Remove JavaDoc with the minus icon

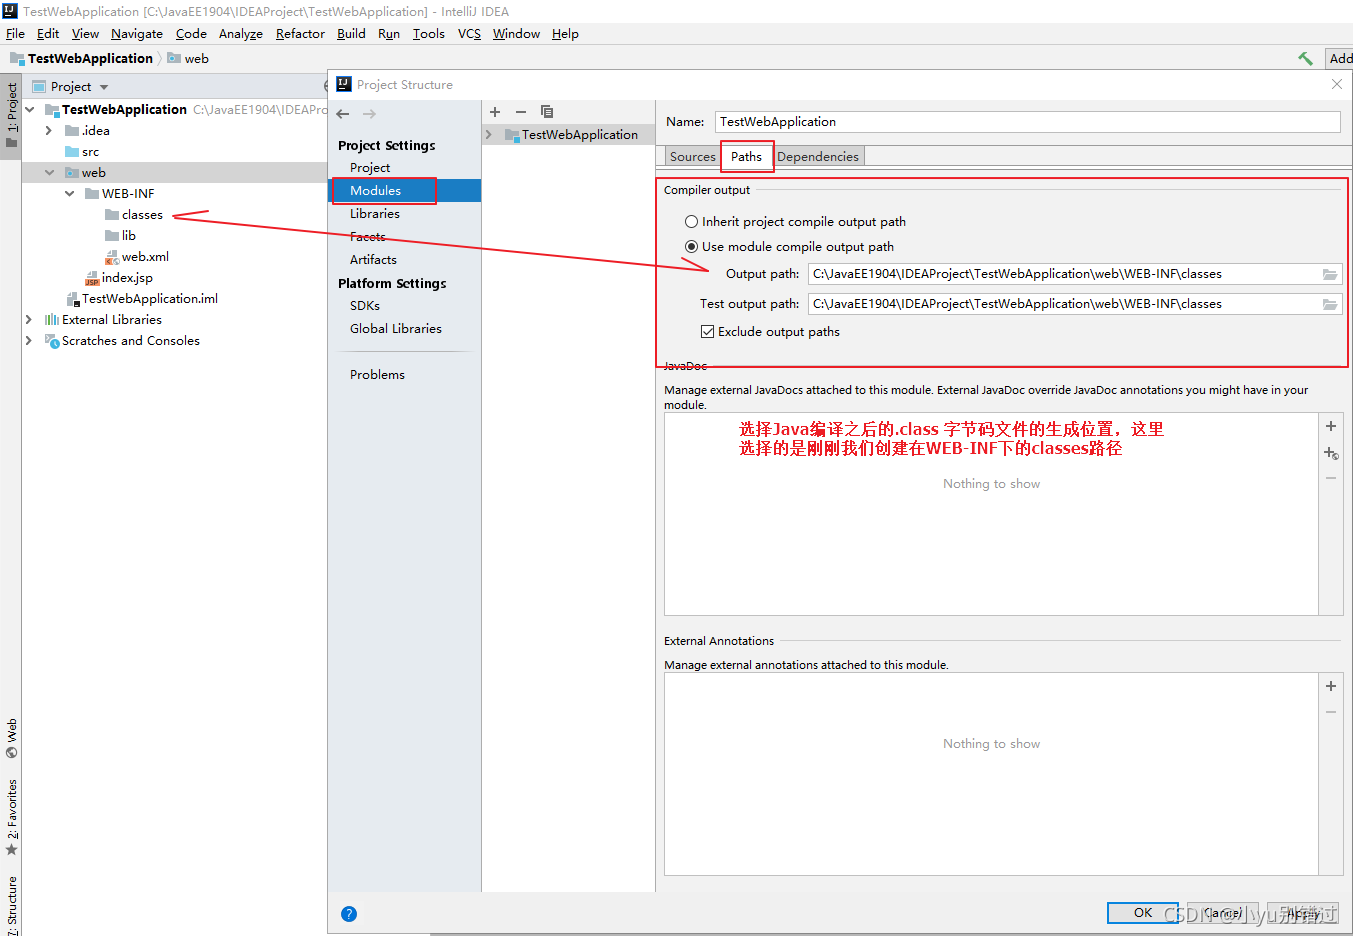pos(1331,479)
